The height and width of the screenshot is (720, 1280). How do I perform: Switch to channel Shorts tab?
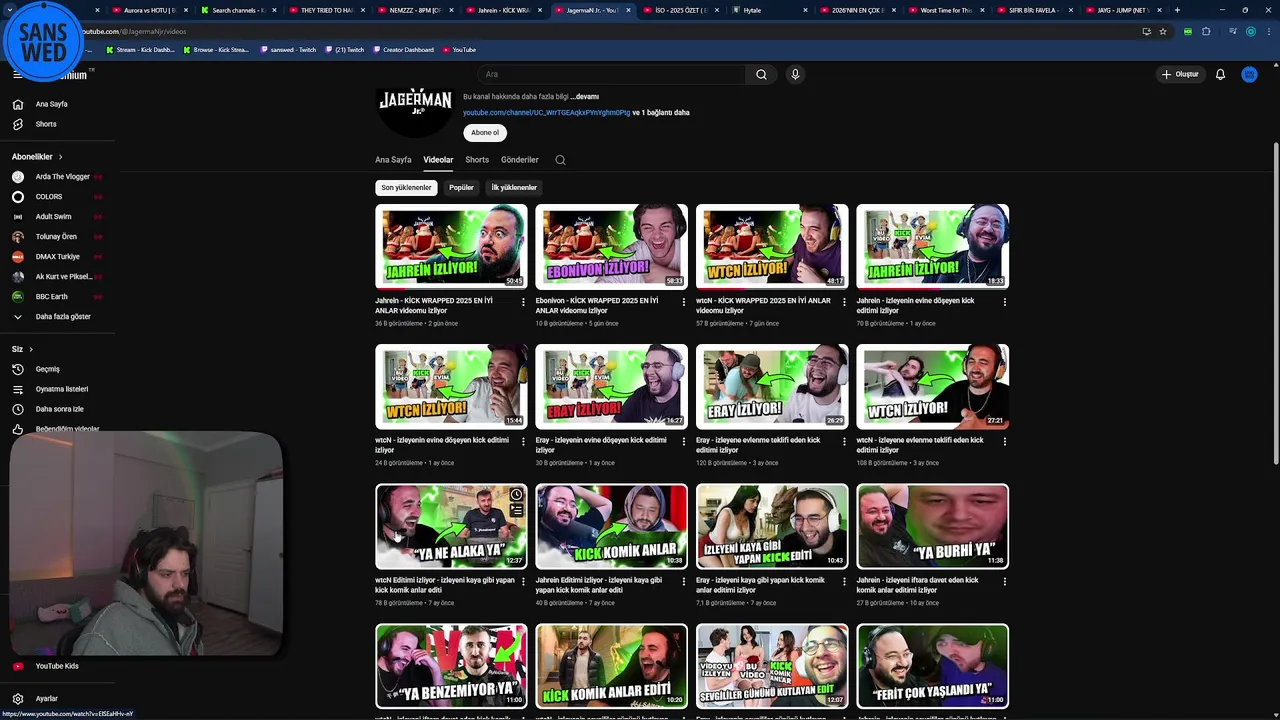[477, 160]
